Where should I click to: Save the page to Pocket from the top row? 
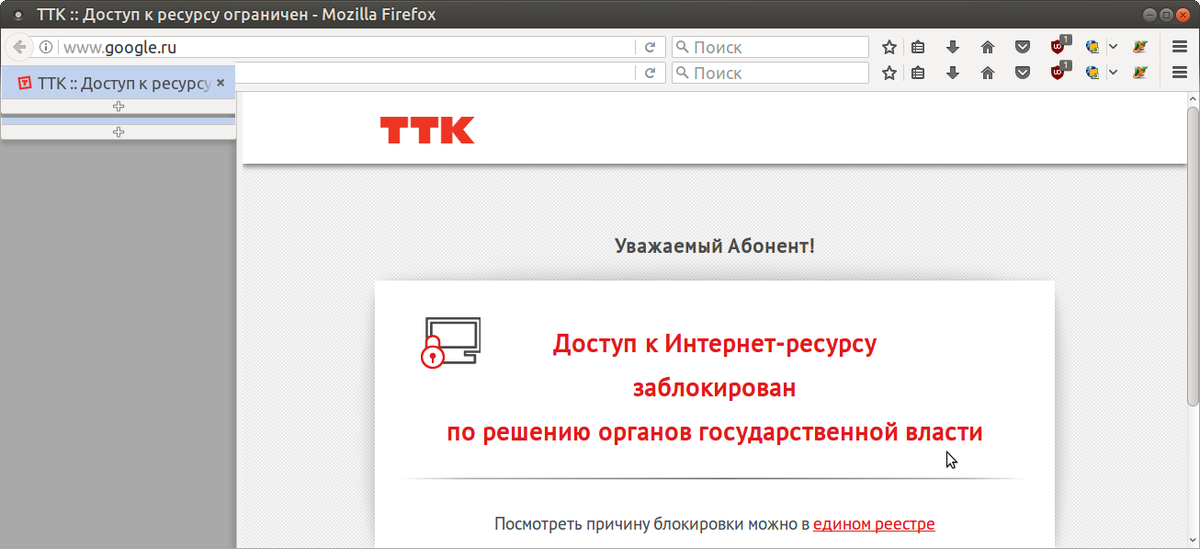(x=1022, y=47)
